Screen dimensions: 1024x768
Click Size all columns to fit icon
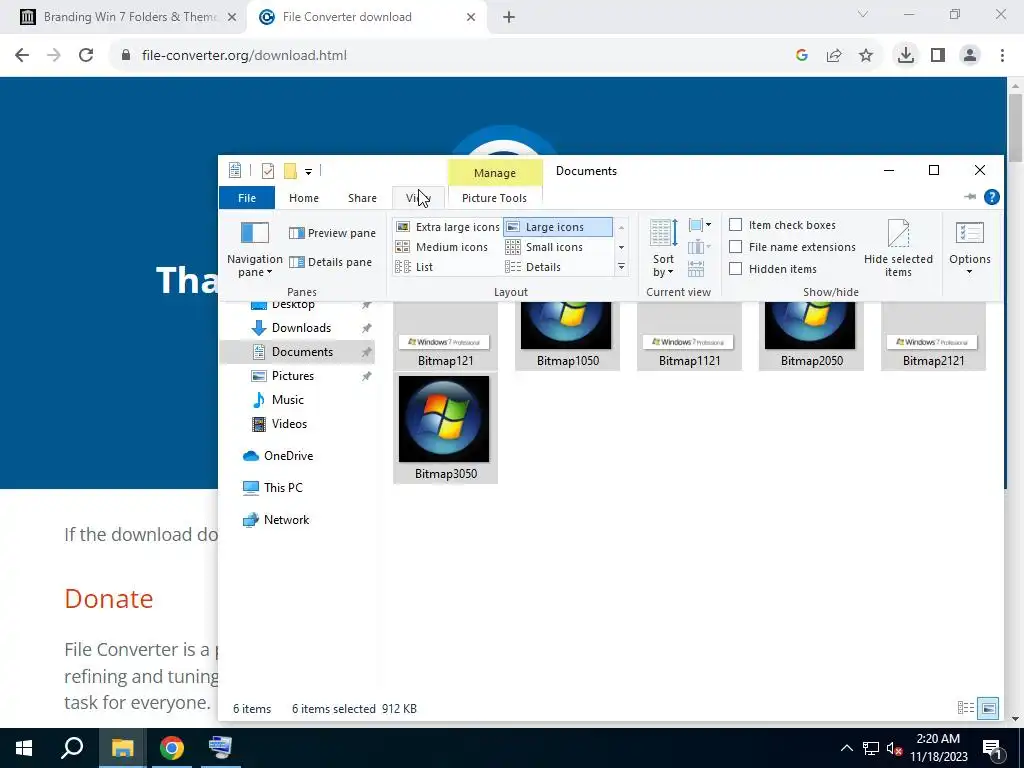tap(696, 268)
